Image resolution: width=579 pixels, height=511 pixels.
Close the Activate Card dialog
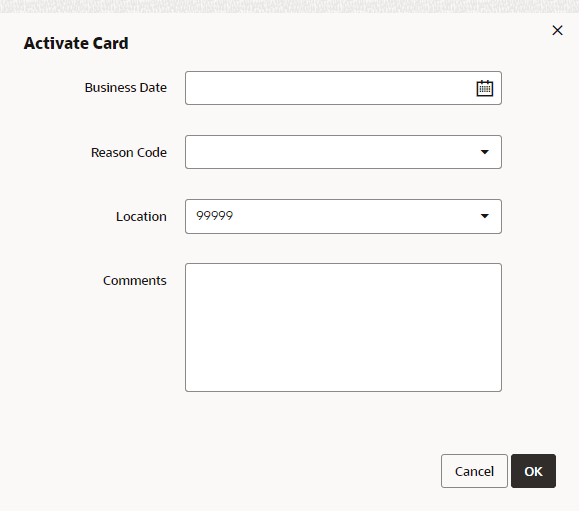pyautogui.click(x=557, y=30)
